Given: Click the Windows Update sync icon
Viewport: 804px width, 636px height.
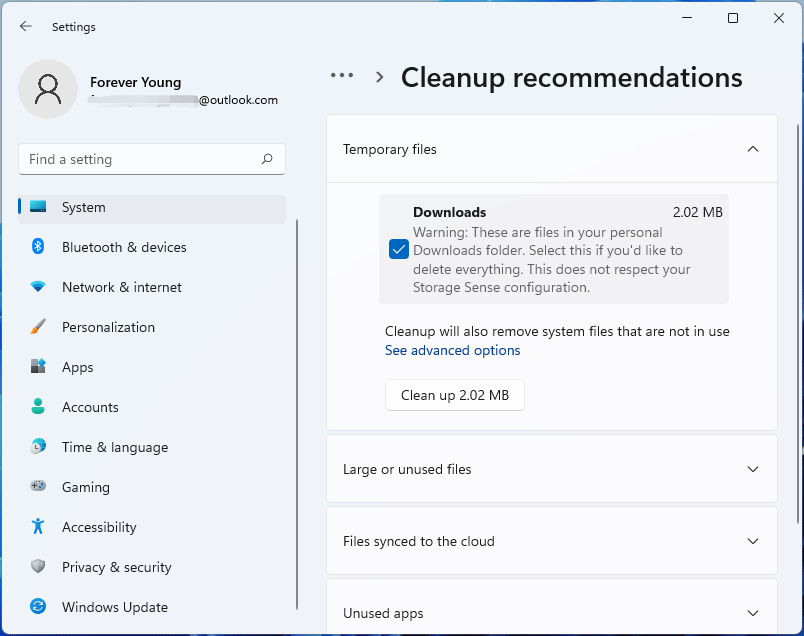Looking at the screenshot, I should 38,607.
